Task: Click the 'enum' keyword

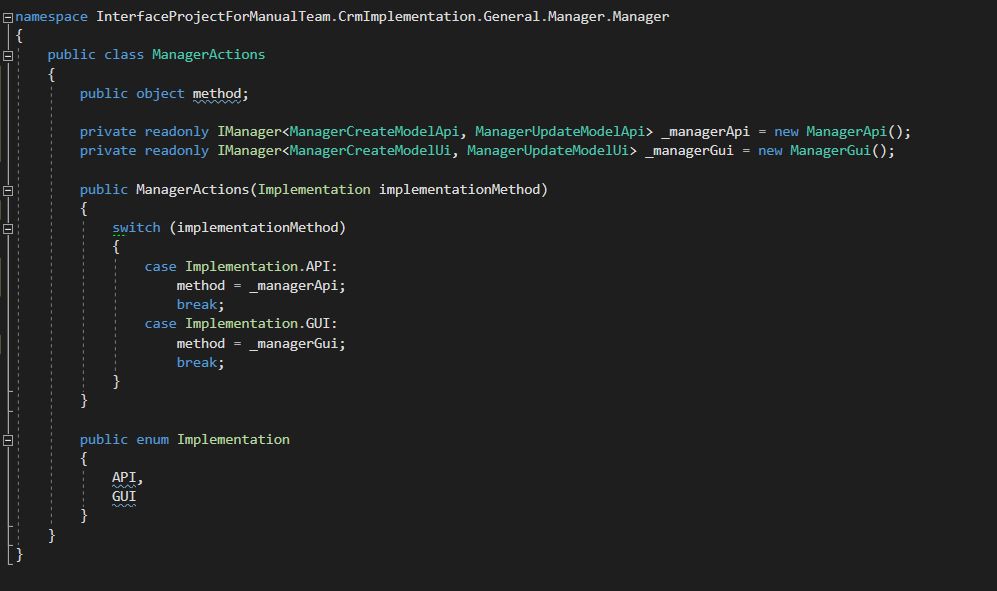Action: point(153,440)
